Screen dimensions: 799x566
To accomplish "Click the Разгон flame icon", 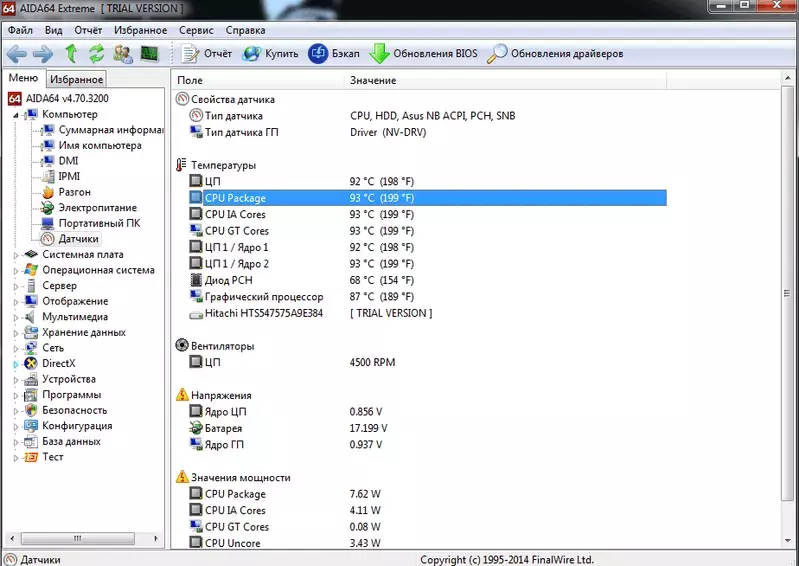I will 48,192.
